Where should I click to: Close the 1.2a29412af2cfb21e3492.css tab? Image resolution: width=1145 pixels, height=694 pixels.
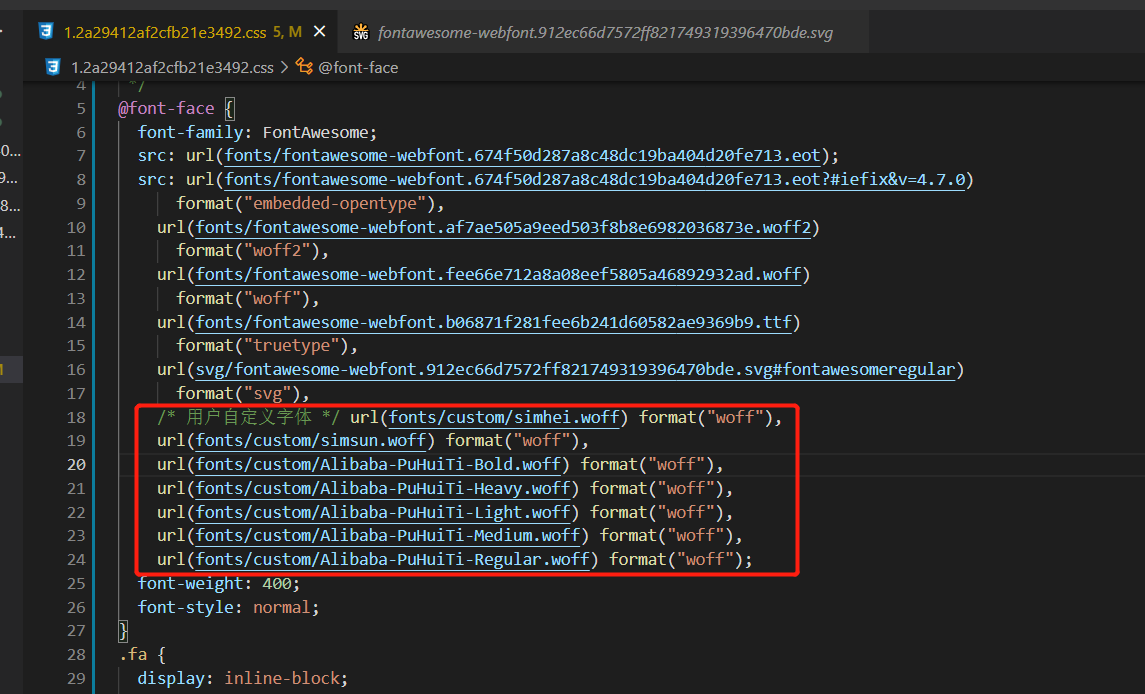[319, 31]
